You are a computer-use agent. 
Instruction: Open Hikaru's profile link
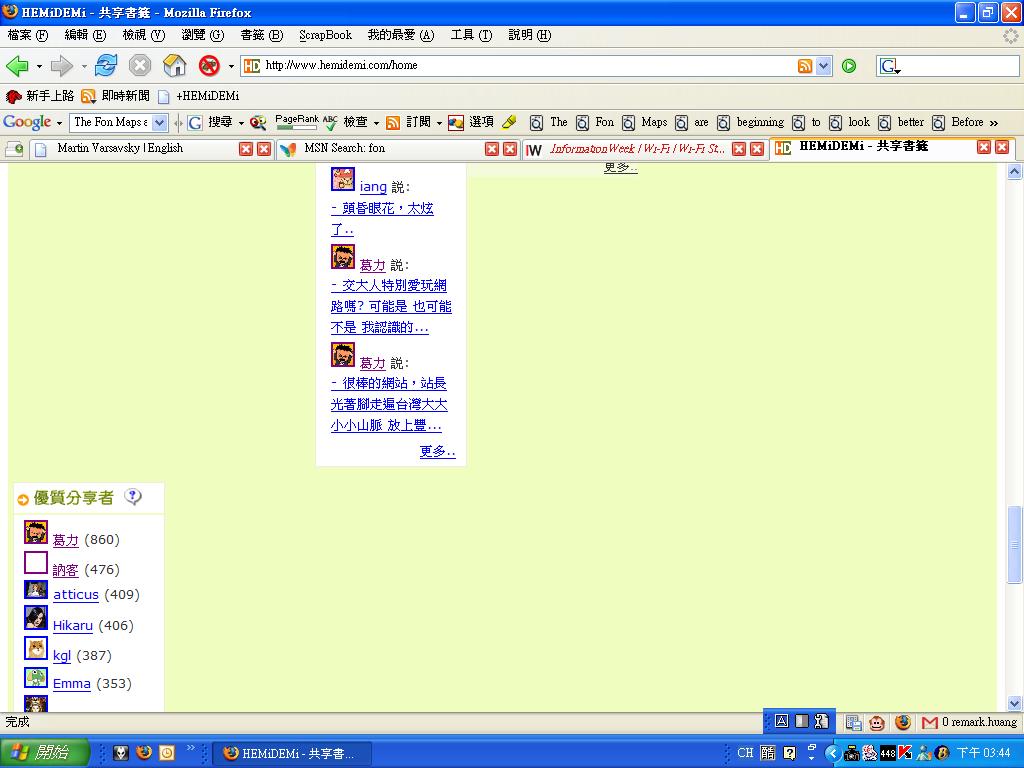pyautogui.click(x=73, y=626)
